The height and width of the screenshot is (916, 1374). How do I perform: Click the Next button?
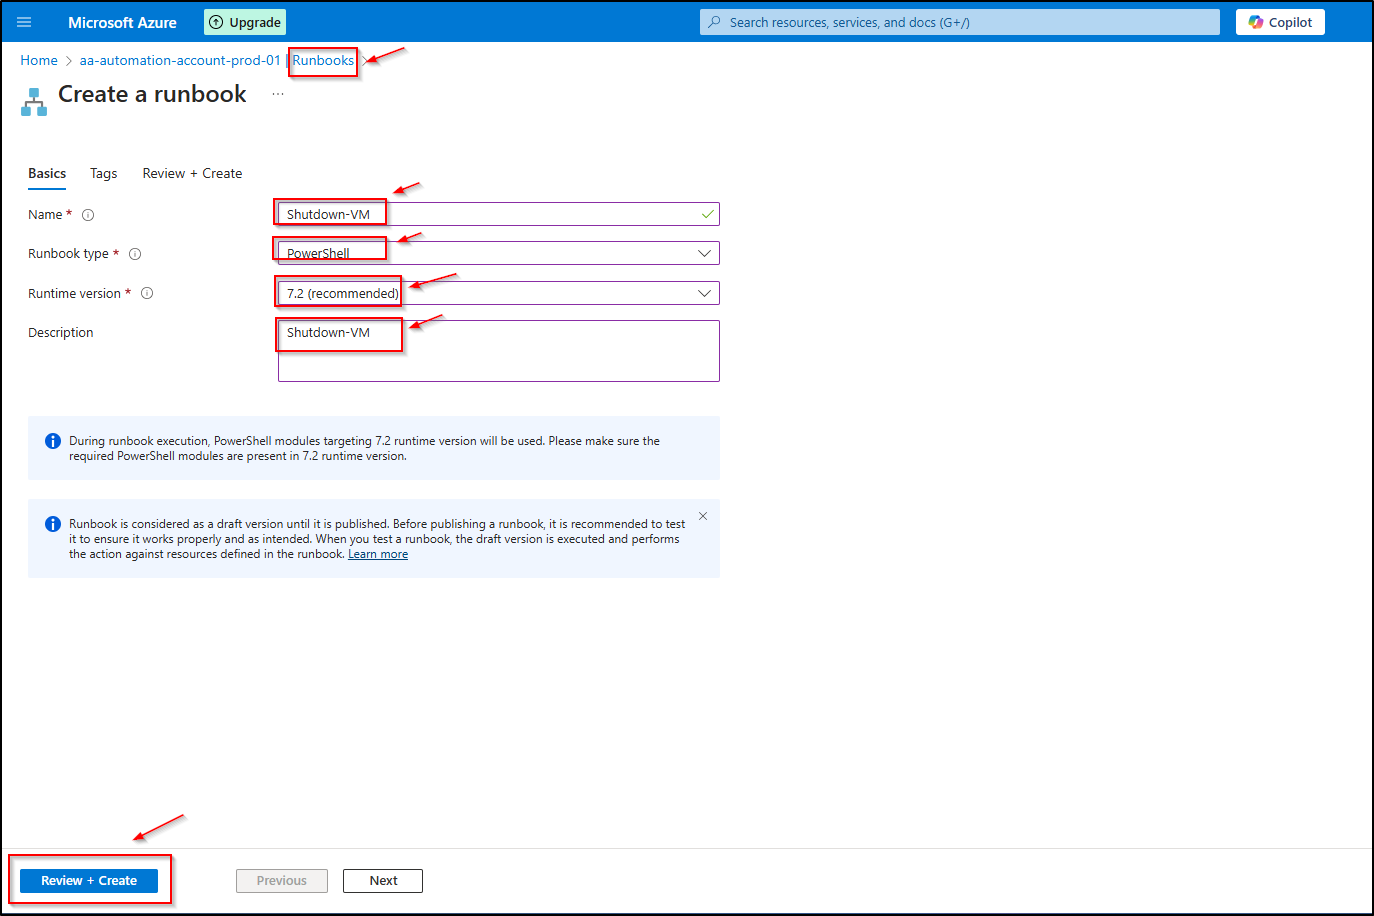tap(383, 881)
